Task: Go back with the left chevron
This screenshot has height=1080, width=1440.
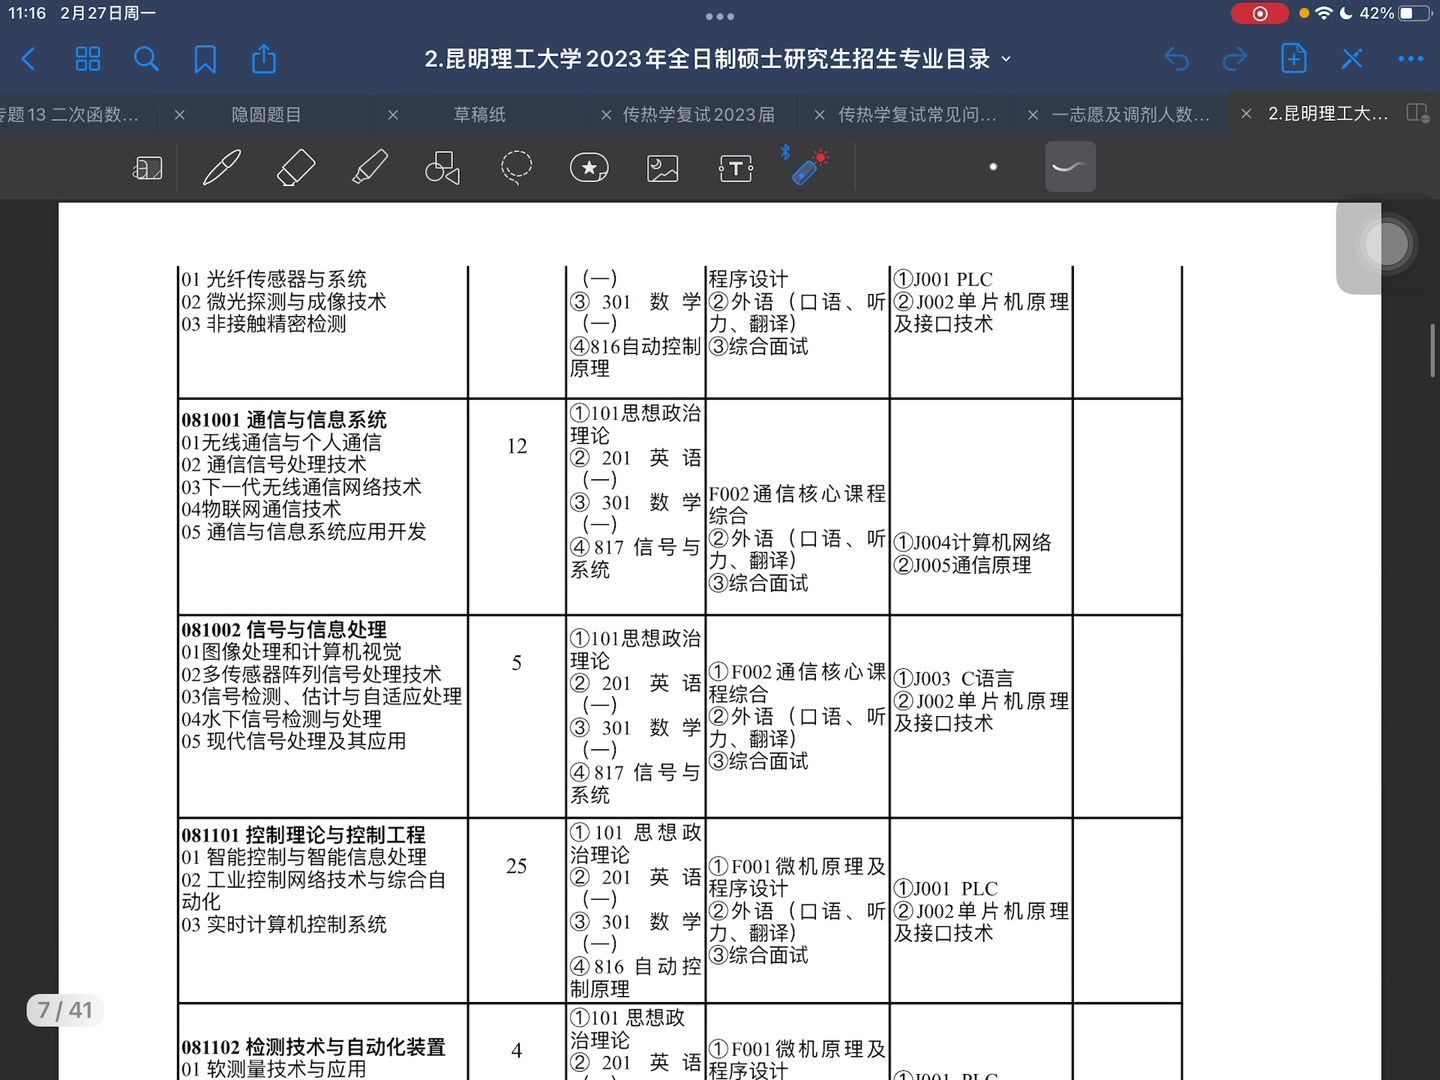Action: click(x=28, y=59)
